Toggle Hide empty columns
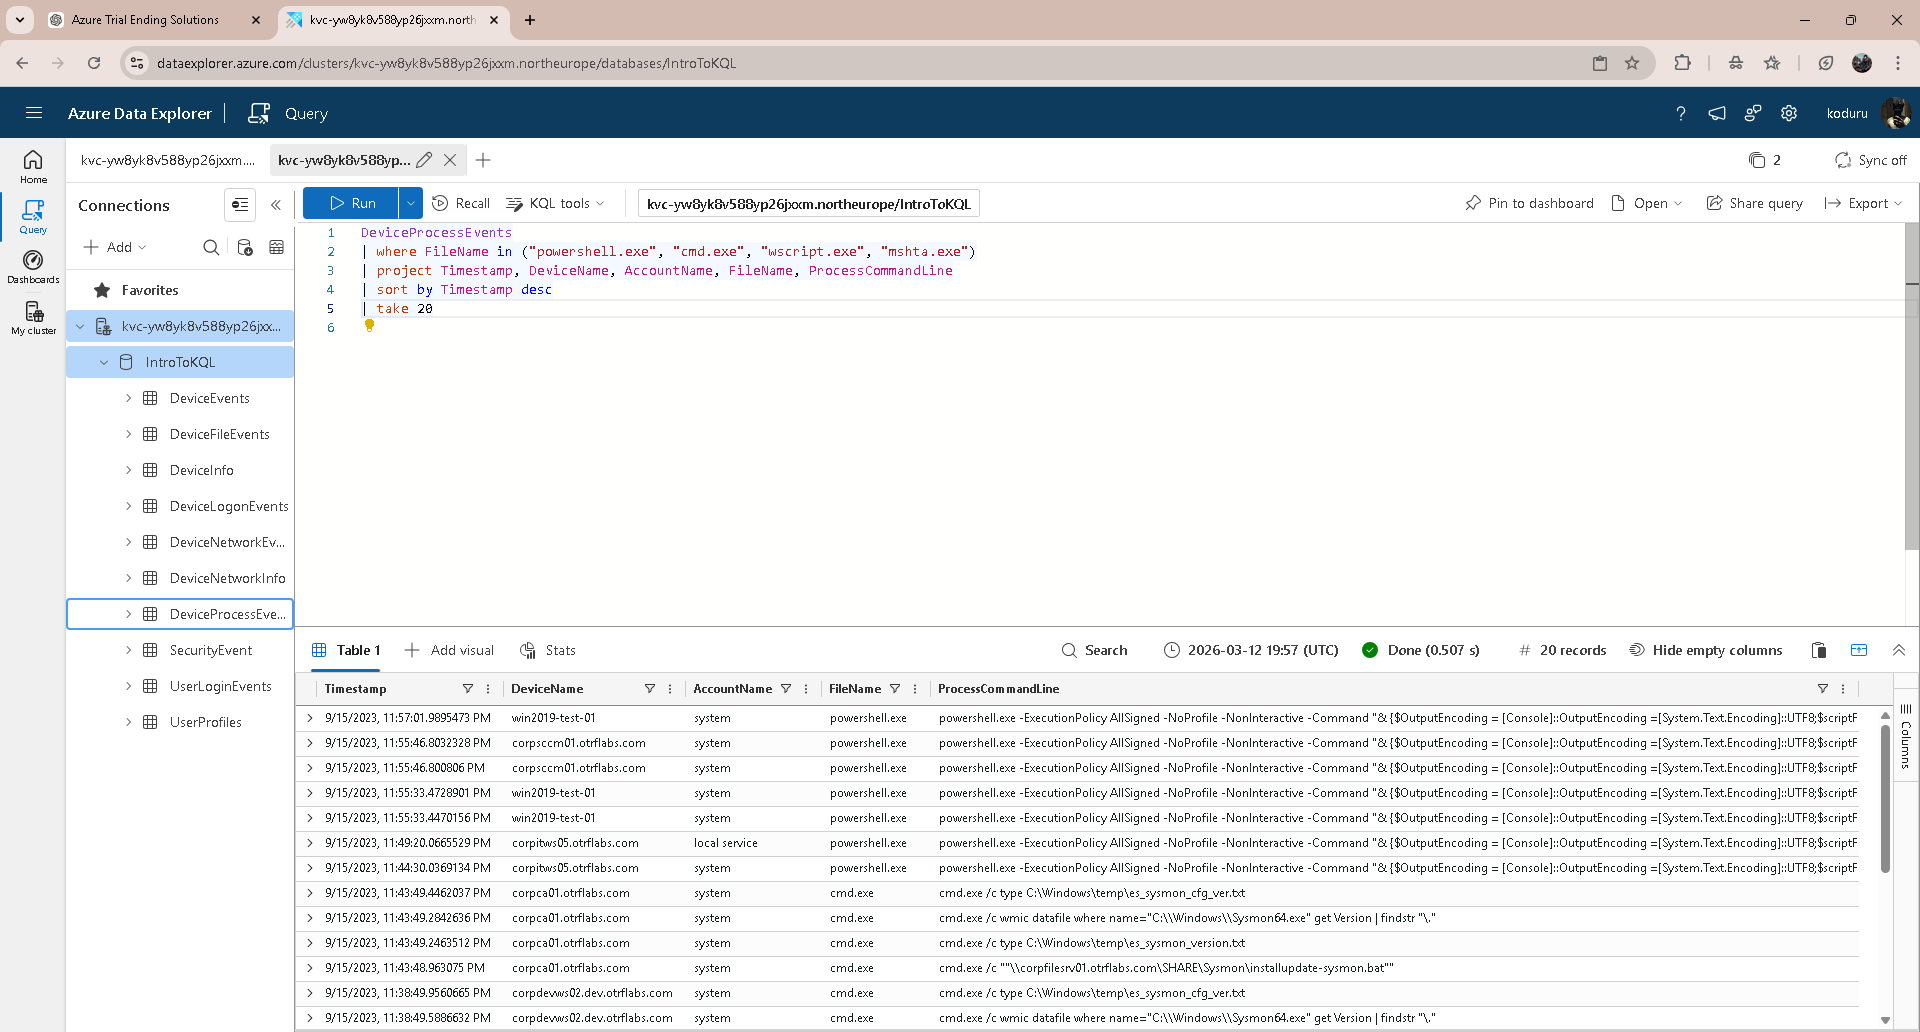The height and width of the screenshot is (1032, 1920). pos(1706,650)
